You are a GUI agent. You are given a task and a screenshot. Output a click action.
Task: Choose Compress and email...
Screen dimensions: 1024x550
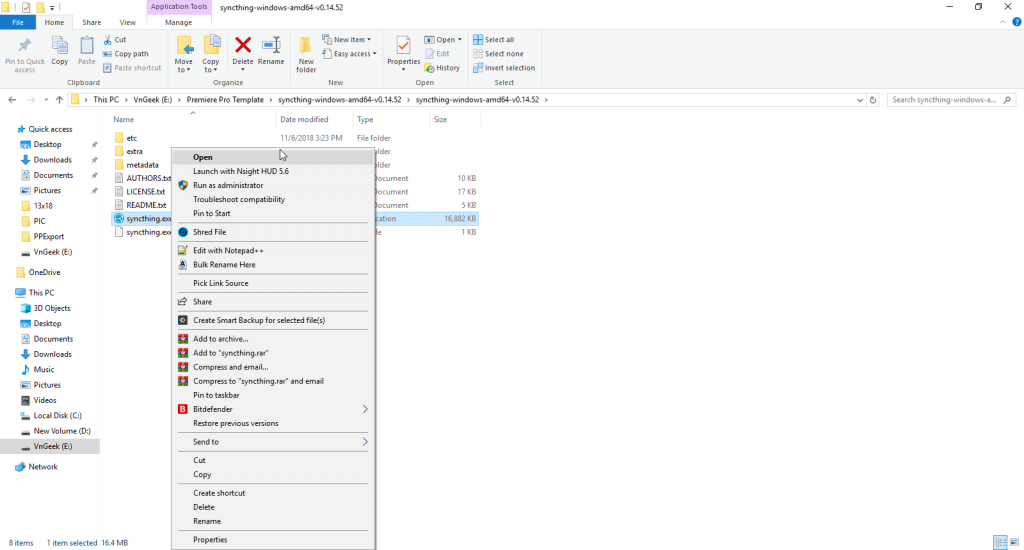[x=273, y=367]
